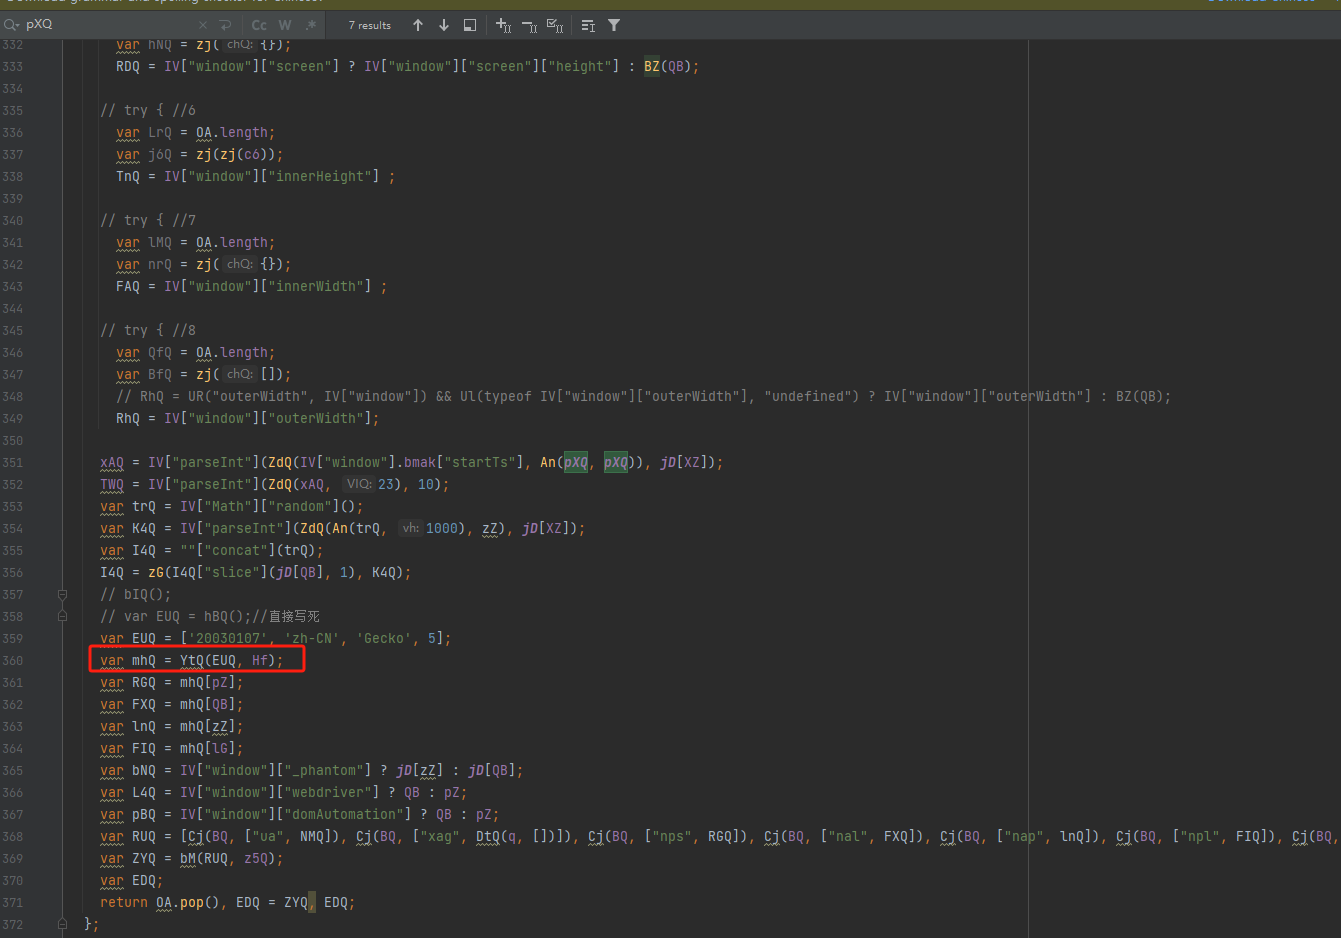Click "mhQ" variable declaration on line 360
Viewport: 1341px width, 938px height.
[x=144, y=660]
